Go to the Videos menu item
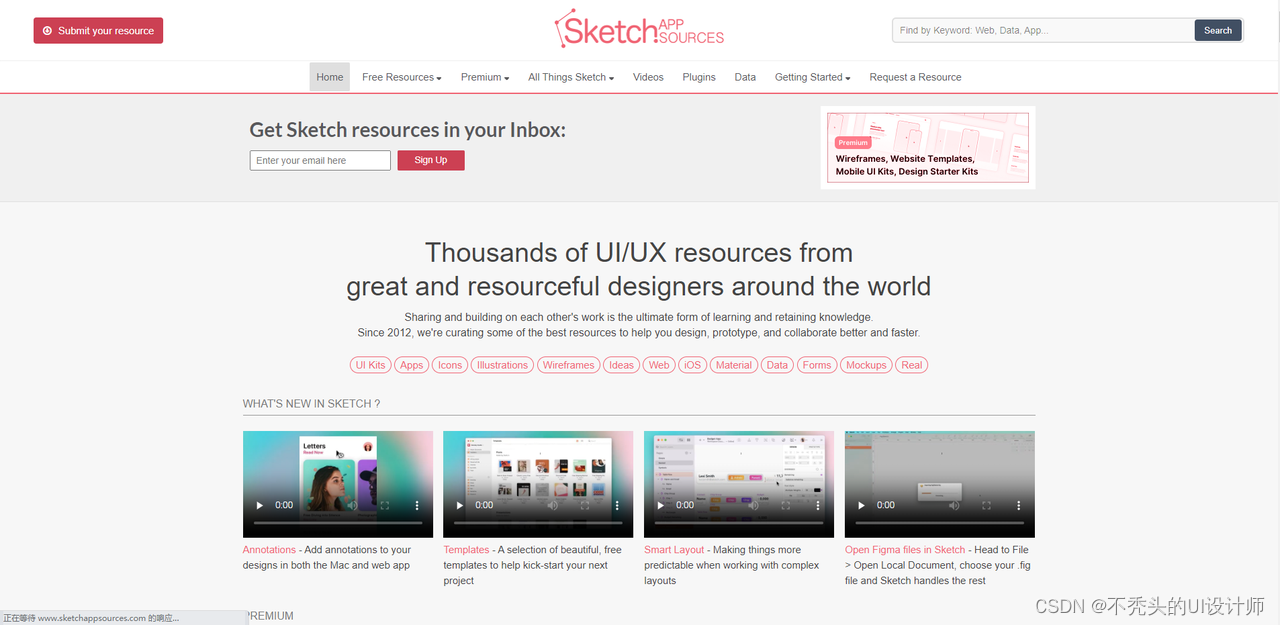 (x=648, y=77)
